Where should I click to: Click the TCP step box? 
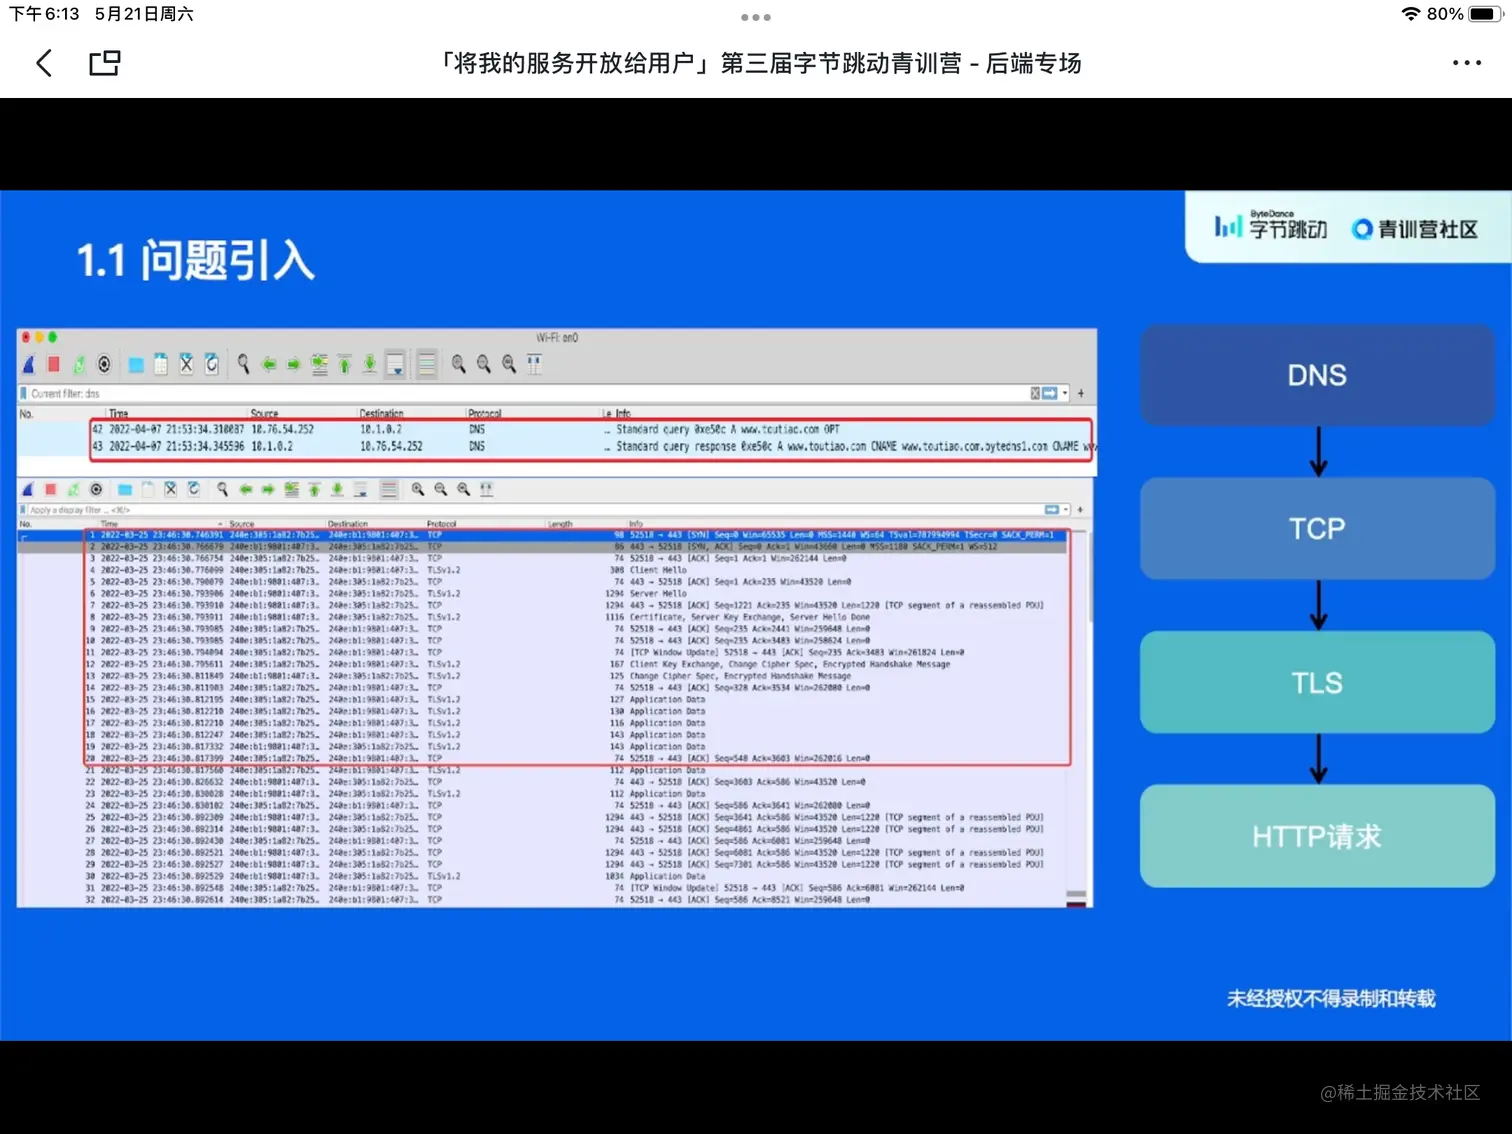(x=1317, y=528)
